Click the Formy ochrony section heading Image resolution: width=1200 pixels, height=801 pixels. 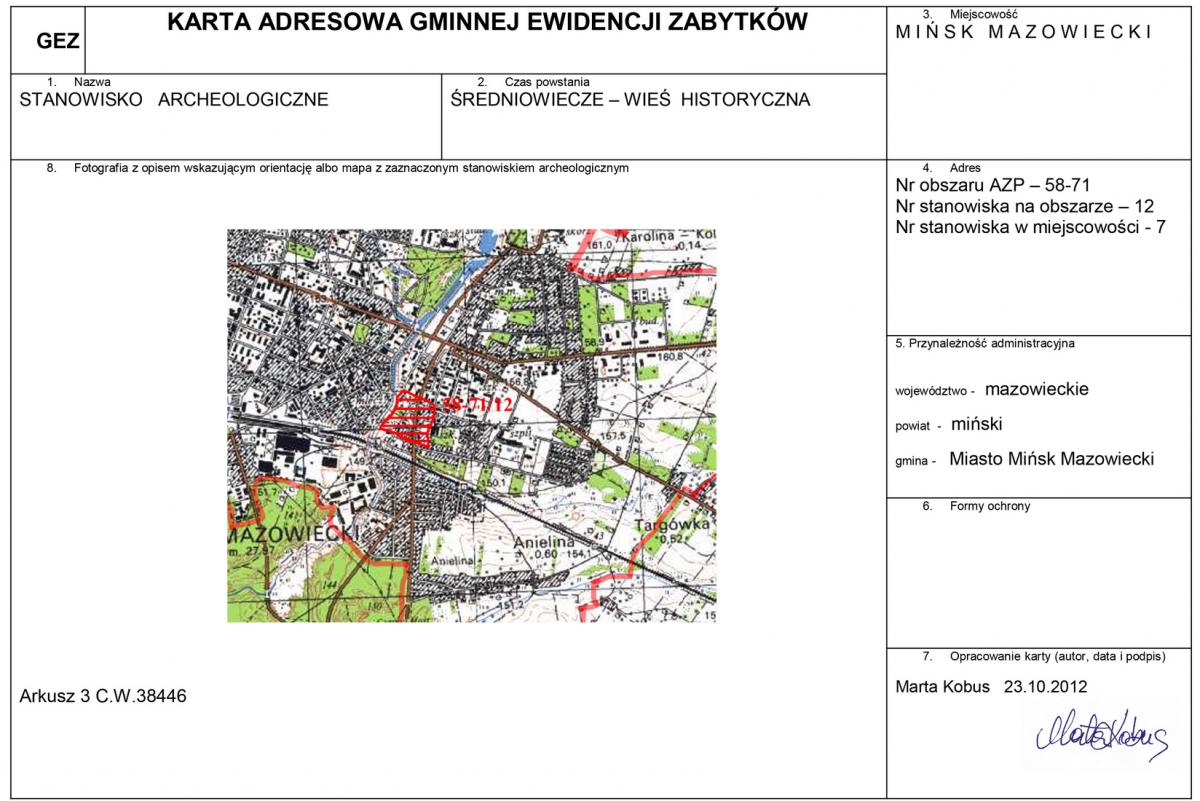(x=989, y=506)
